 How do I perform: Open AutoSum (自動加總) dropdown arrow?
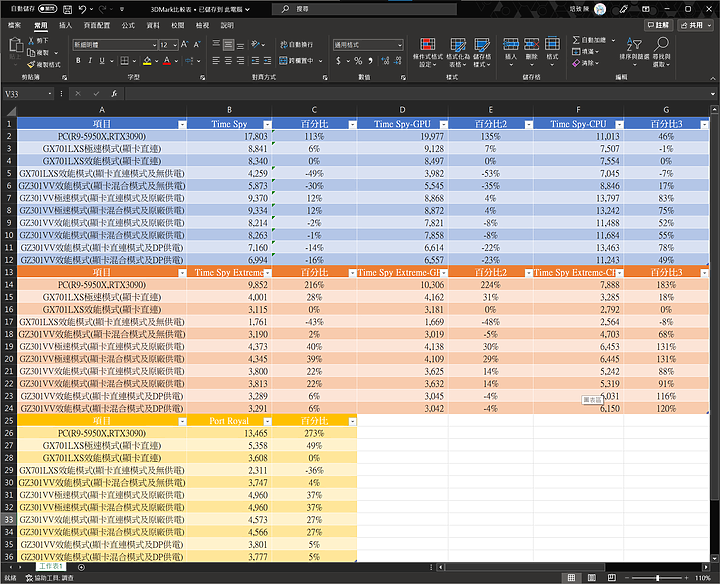(x=613, y=40)
